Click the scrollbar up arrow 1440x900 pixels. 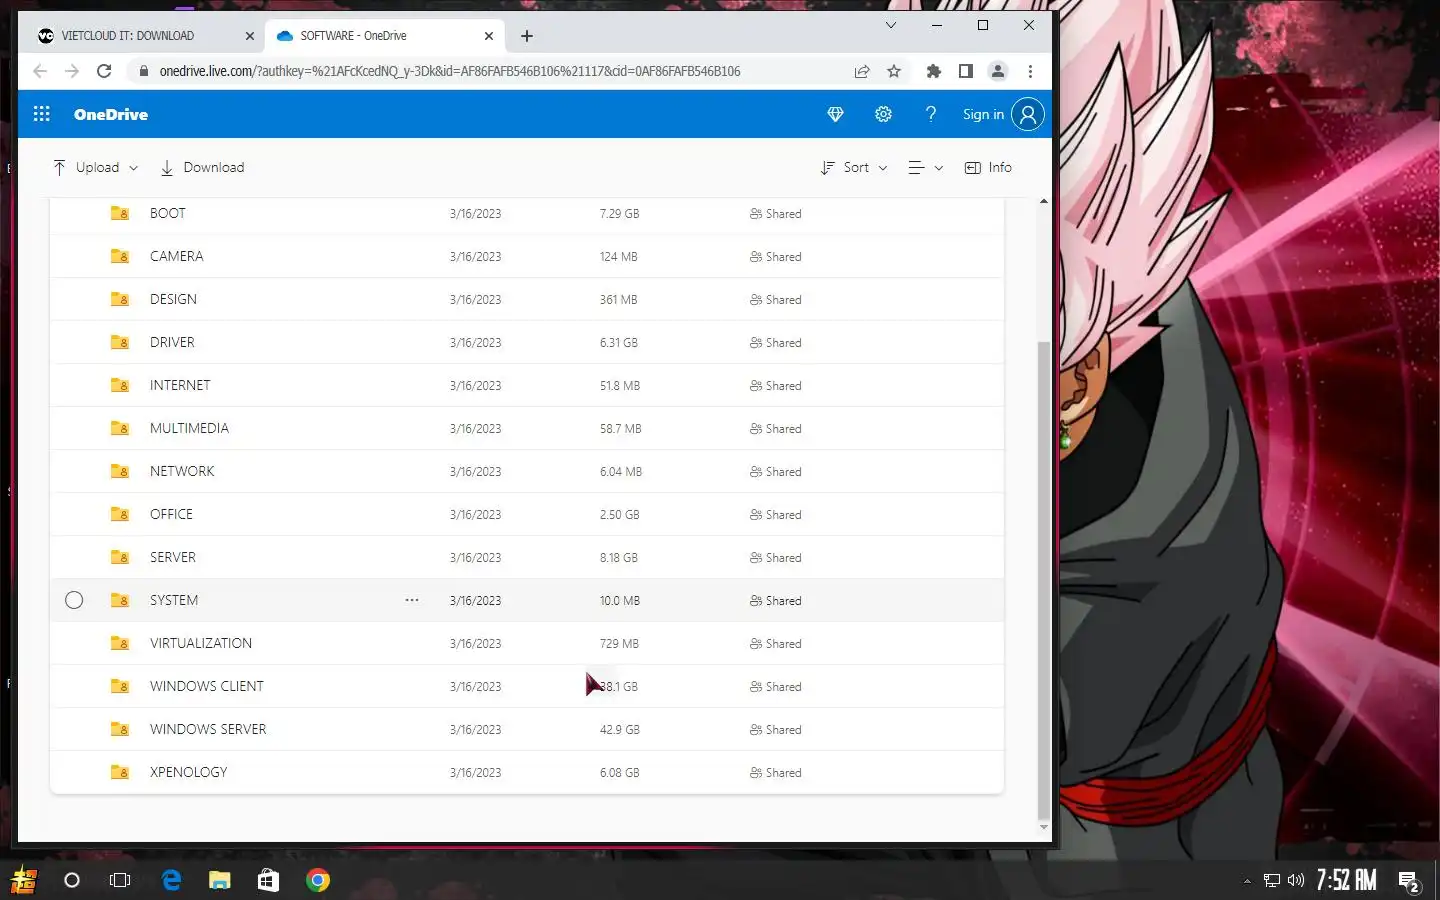pos(1044,202)
